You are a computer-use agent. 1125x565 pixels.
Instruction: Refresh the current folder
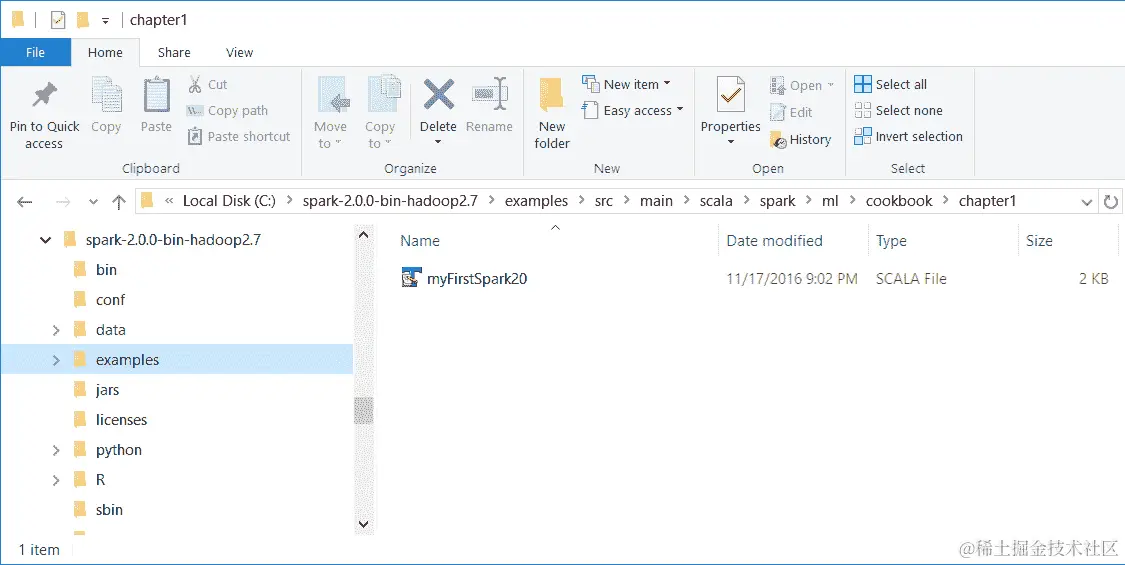1111,202
